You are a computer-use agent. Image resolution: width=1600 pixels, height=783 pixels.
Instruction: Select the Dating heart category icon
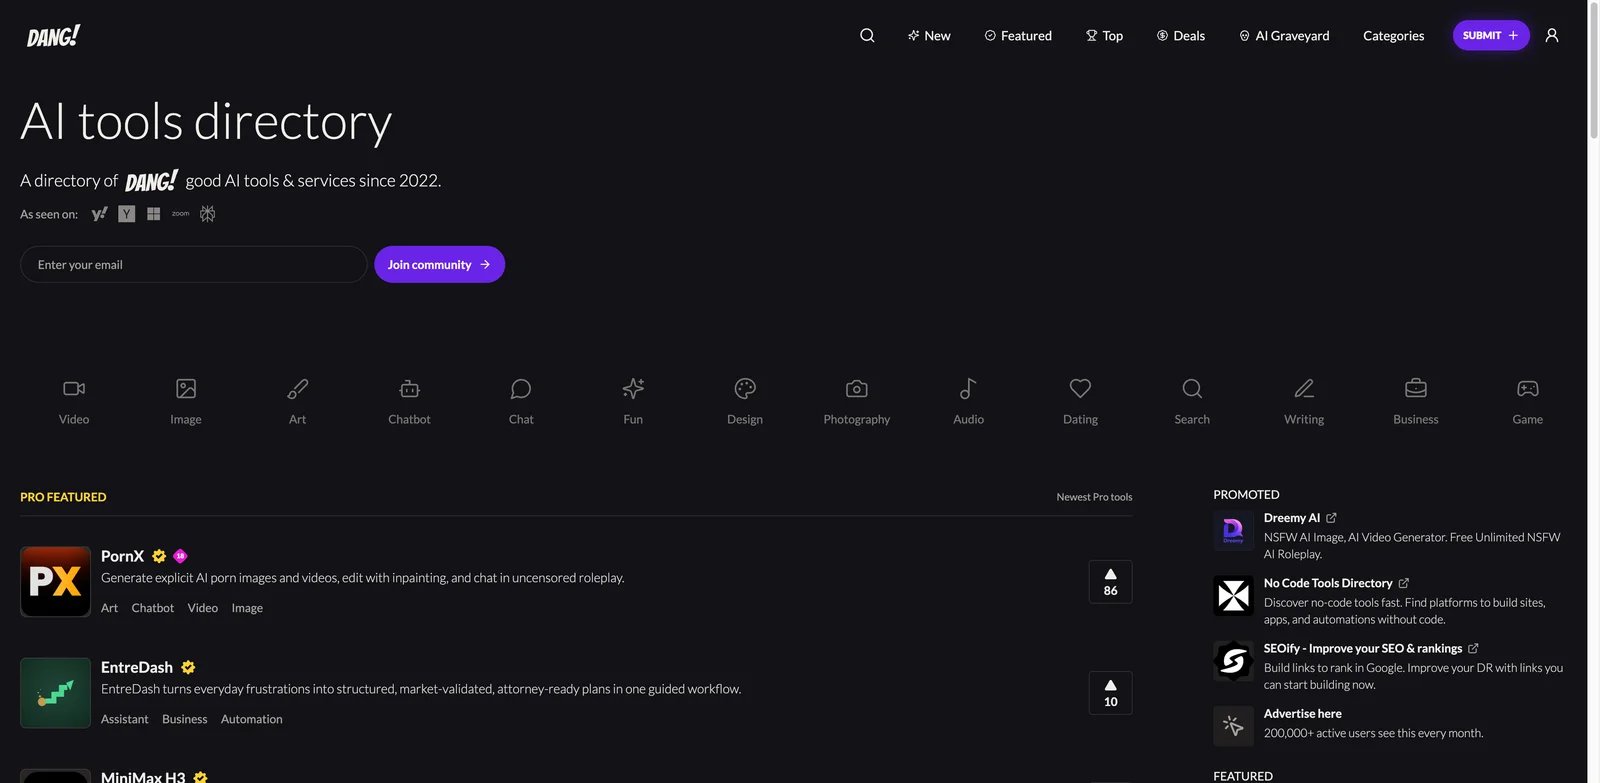click(x=1080, y=388)
